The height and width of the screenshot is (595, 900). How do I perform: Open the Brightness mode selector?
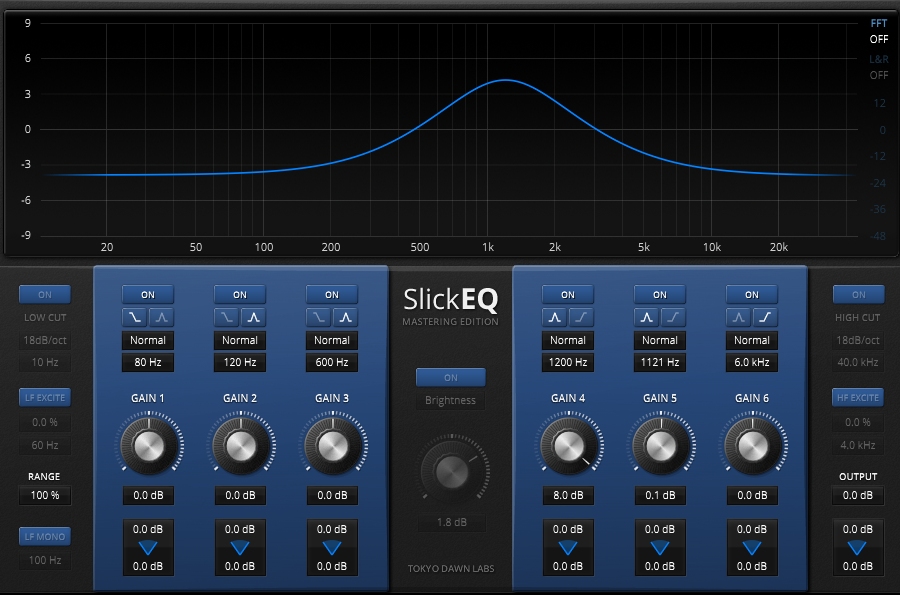(451, 400)
